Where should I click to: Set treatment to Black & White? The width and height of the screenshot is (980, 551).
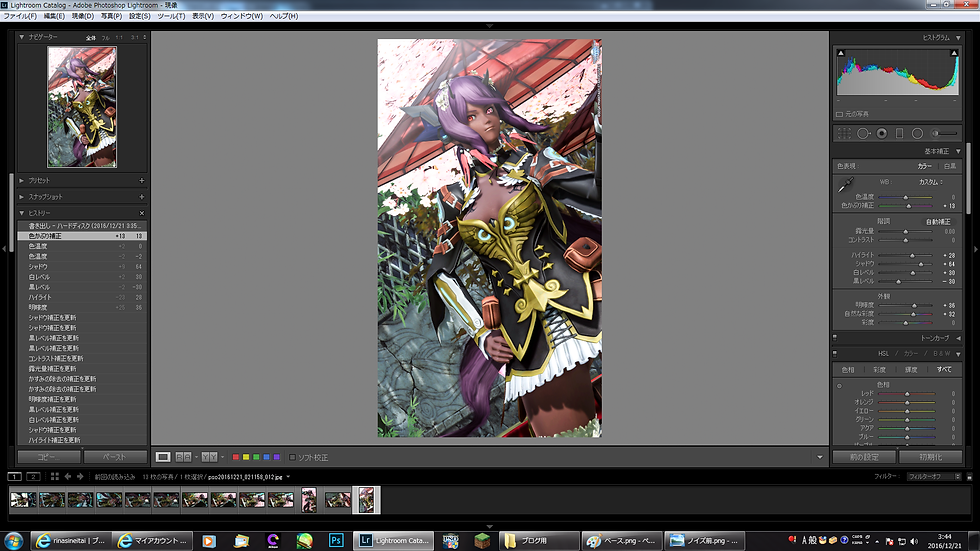949,166
